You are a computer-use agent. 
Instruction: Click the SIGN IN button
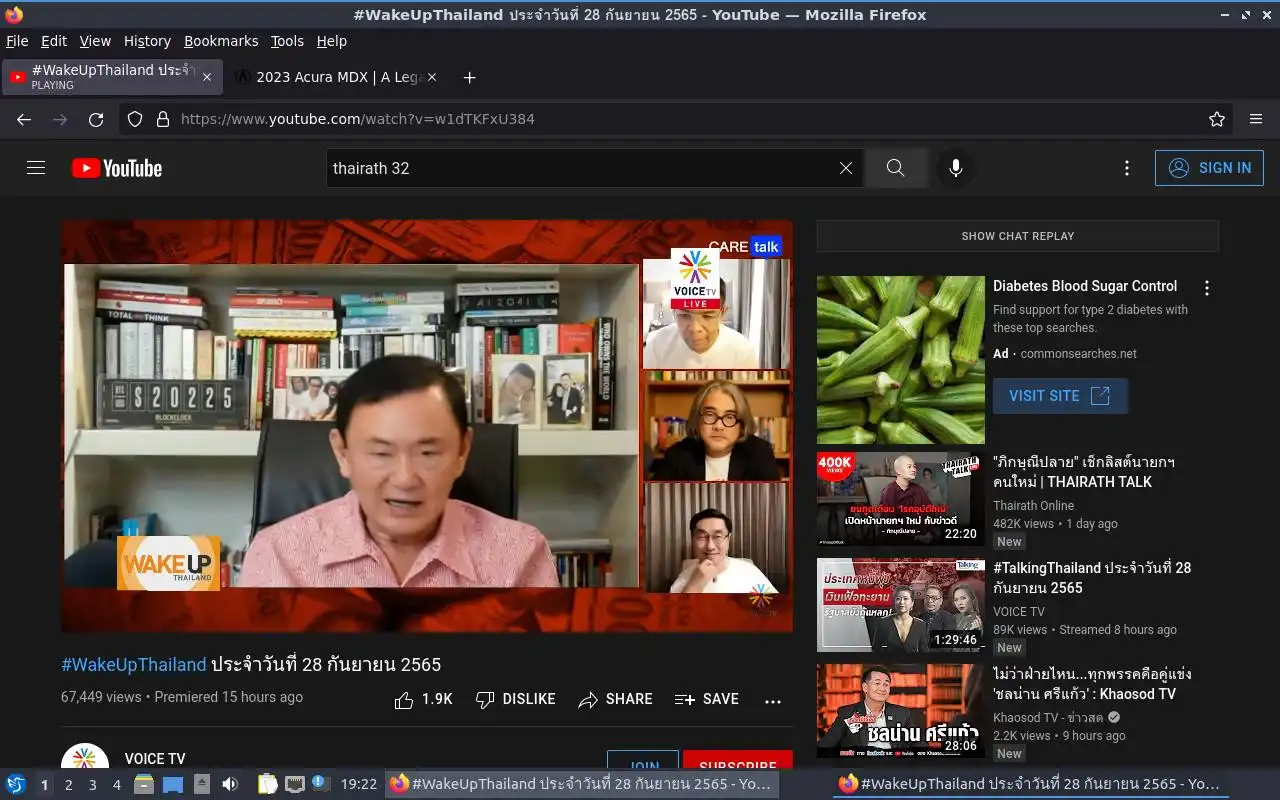(1209, 168)
